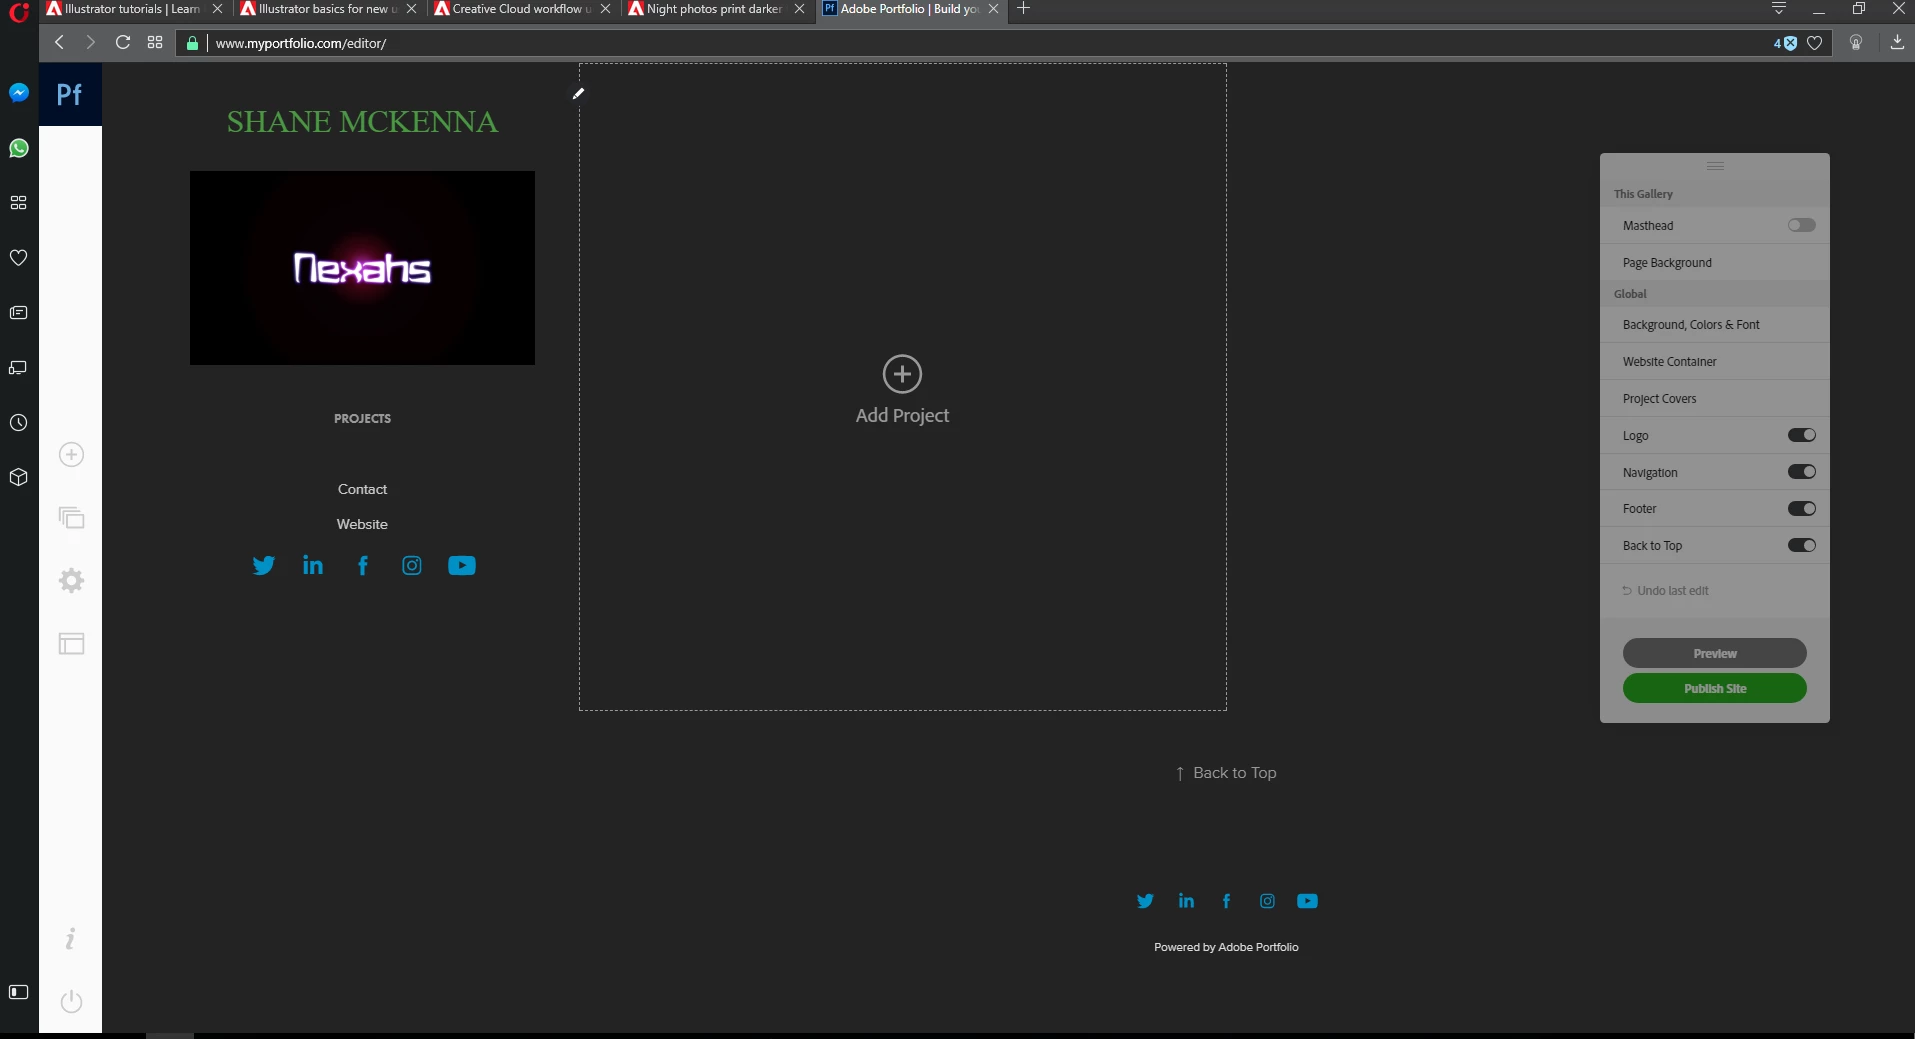
Task: Open Portfolio settings gear icon
Action: pyautogui.click(x=71, y=581)
